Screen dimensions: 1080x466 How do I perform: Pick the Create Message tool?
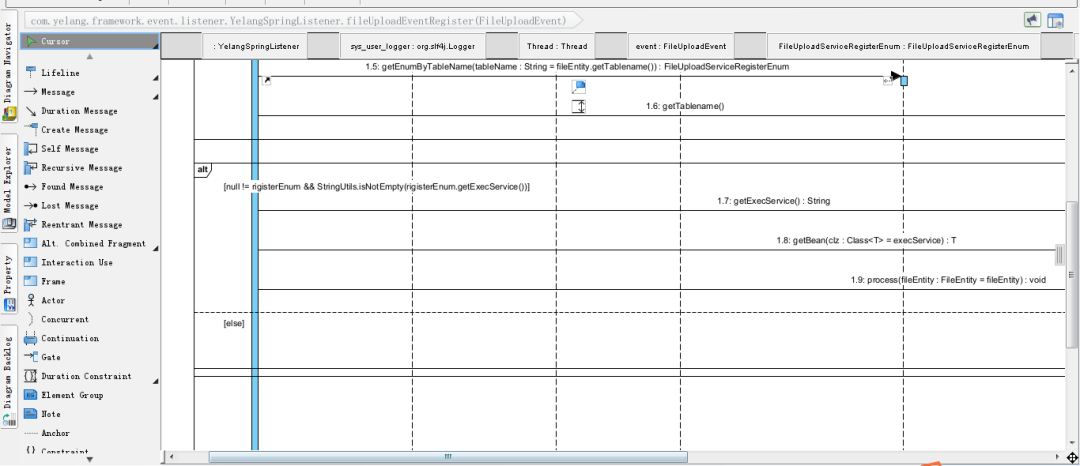[x=74, y=130]
